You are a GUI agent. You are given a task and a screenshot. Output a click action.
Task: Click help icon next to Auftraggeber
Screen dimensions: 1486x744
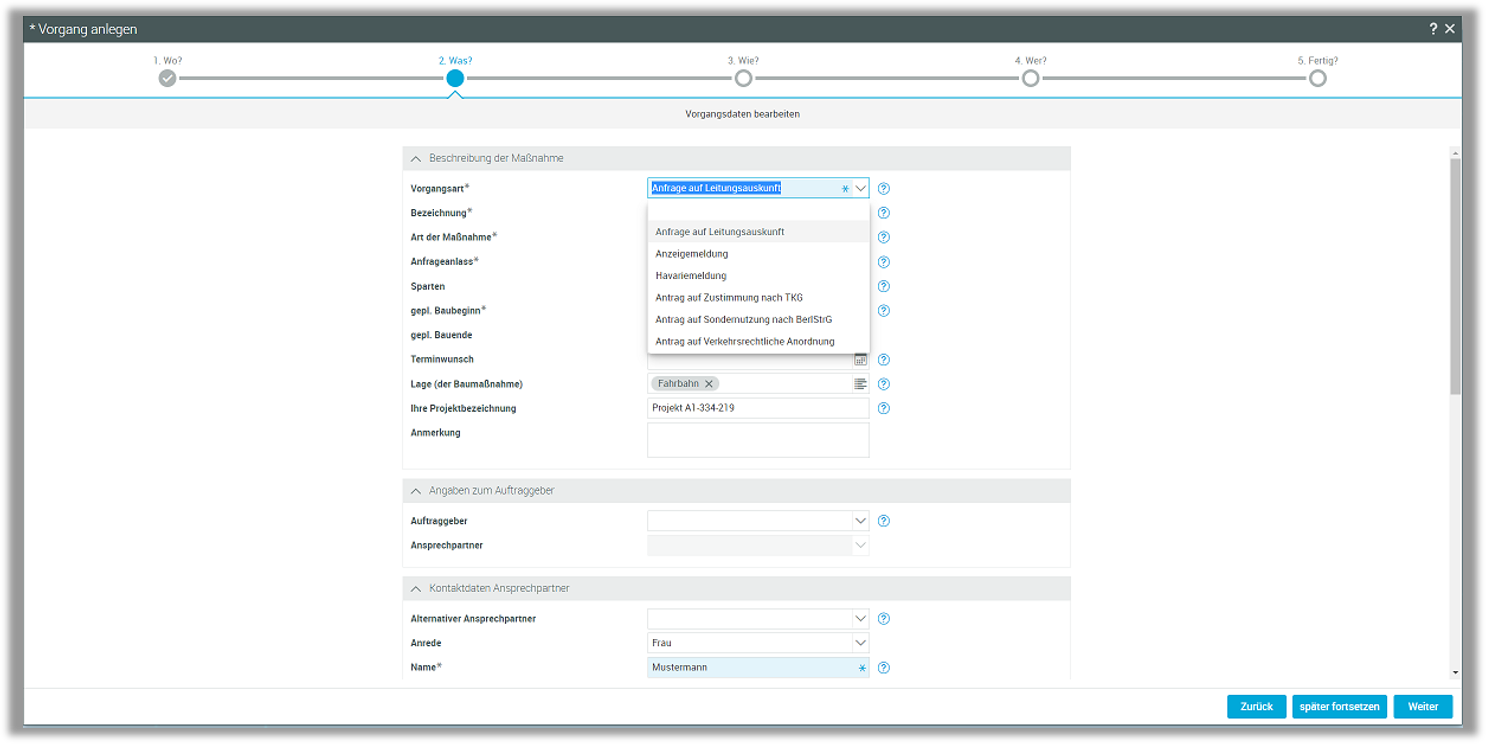883,521
